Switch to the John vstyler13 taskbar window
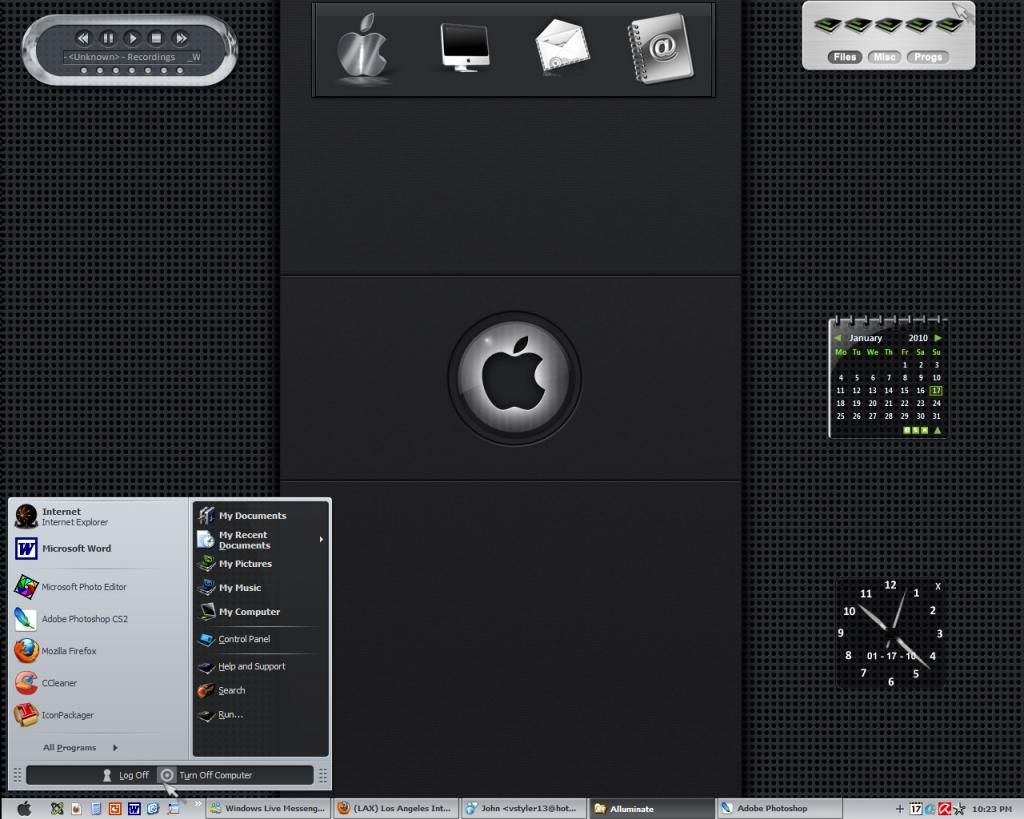This screenshot has width=1024, height=819. 522,809
